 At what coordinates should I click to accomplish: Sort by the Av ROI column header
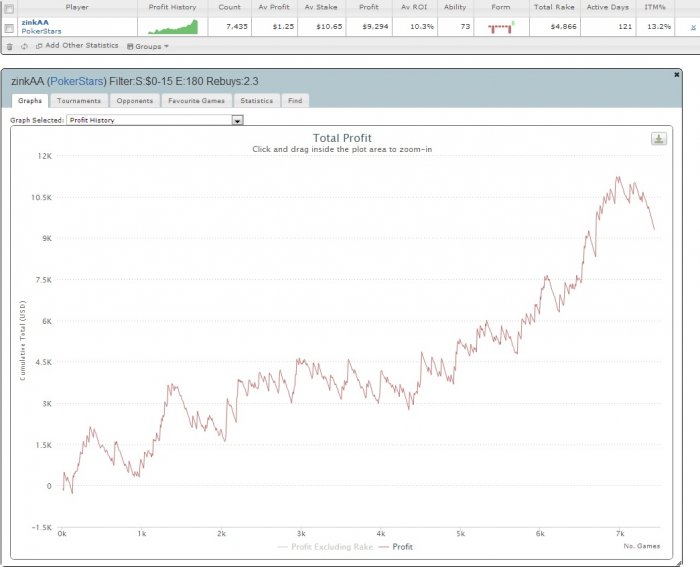click(x=414, y=7)
